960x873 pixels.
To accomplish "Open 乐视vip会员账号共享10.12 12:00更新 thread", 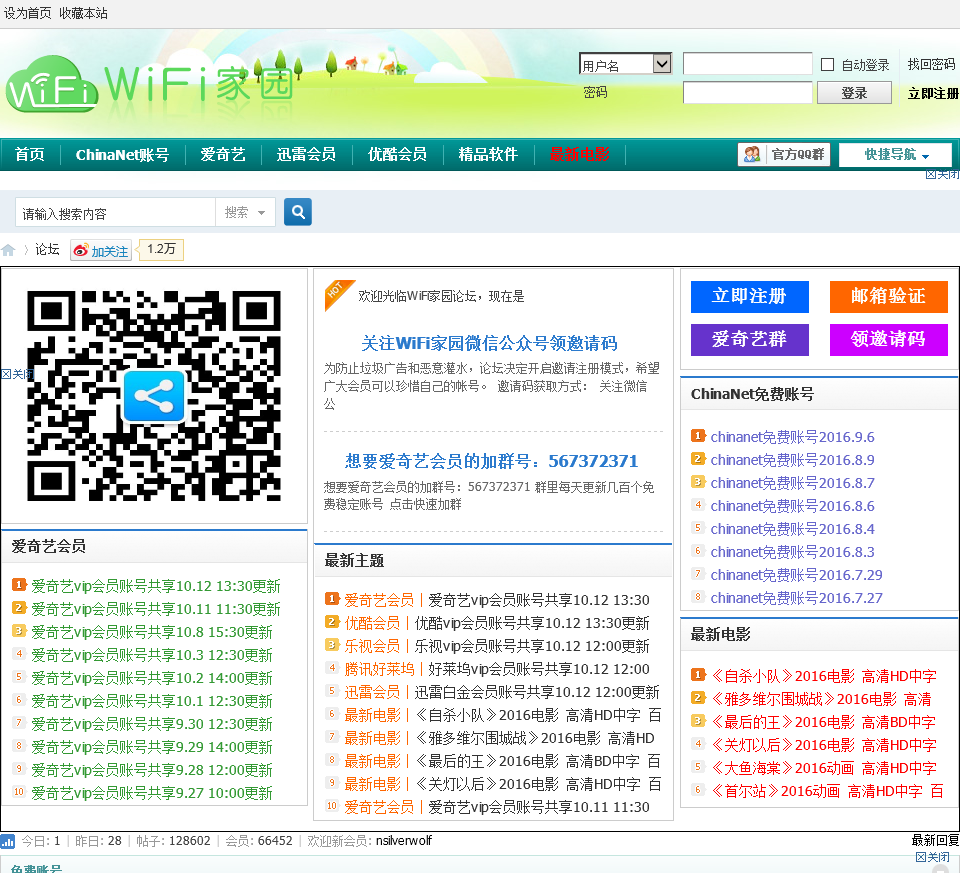I will [x=531, y=646].
